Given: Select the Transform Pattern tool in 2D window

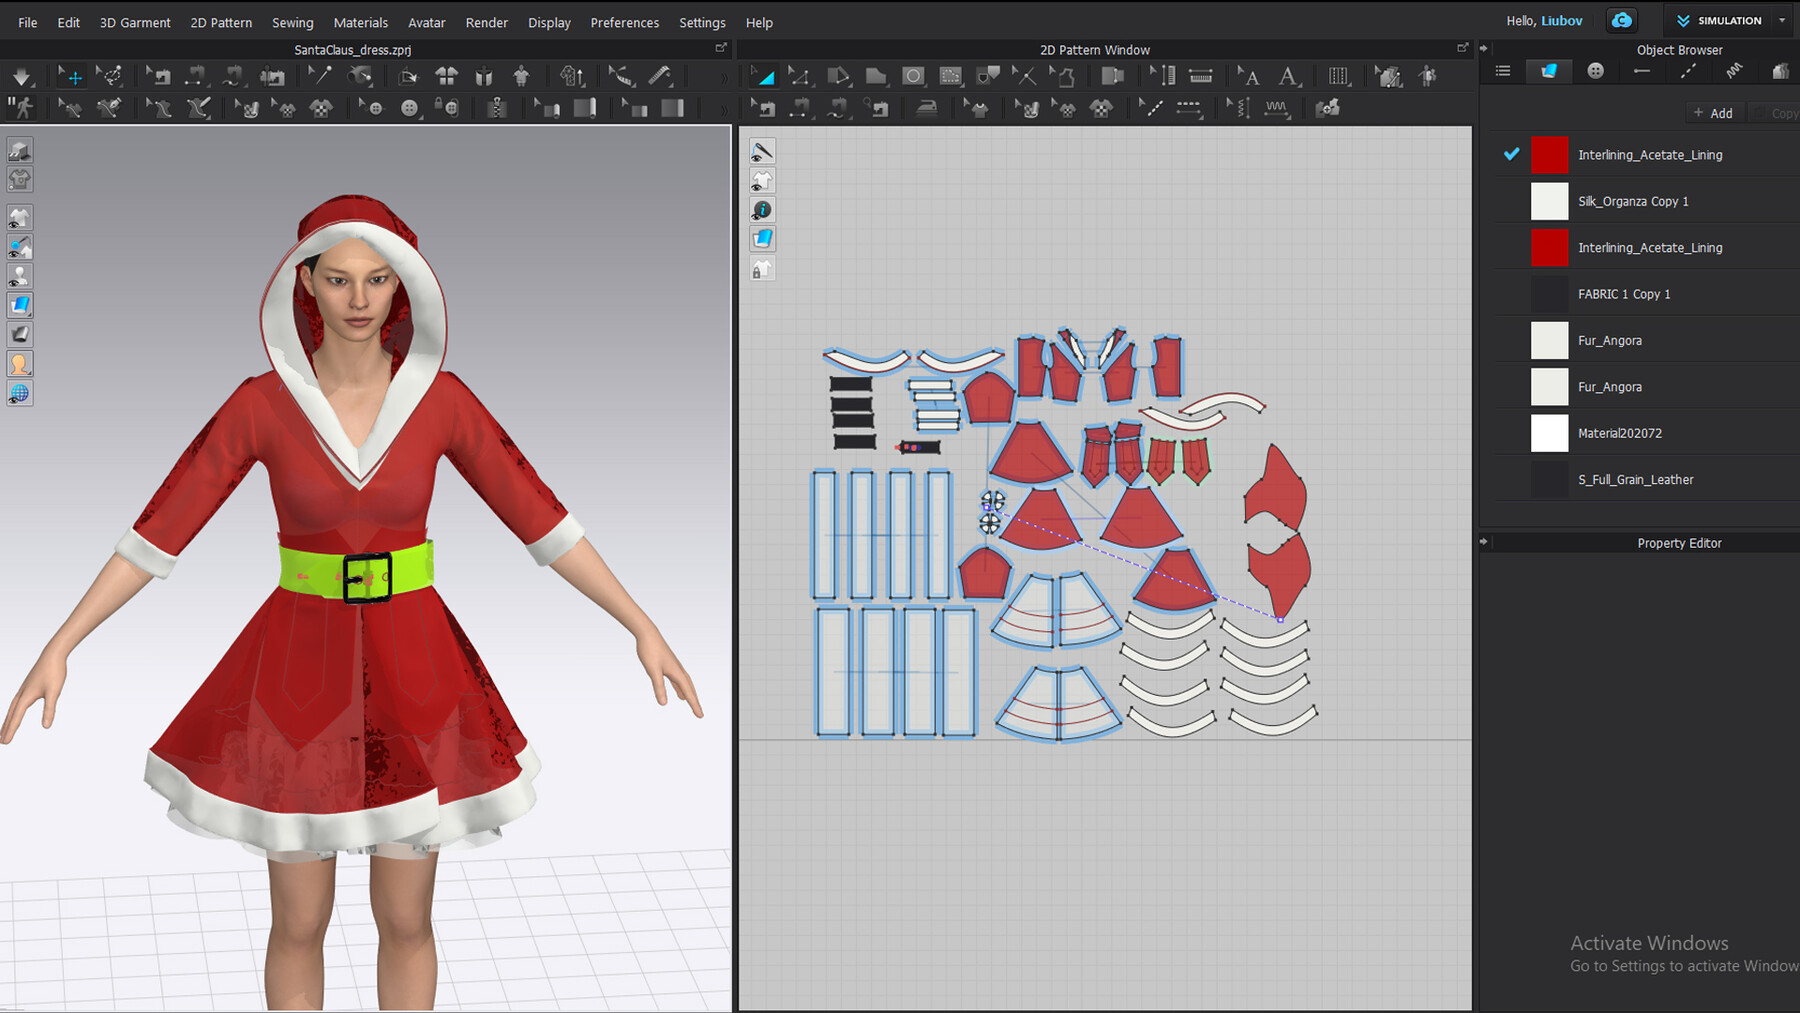Looking at the screenshot, I should [x=764, y=75].
